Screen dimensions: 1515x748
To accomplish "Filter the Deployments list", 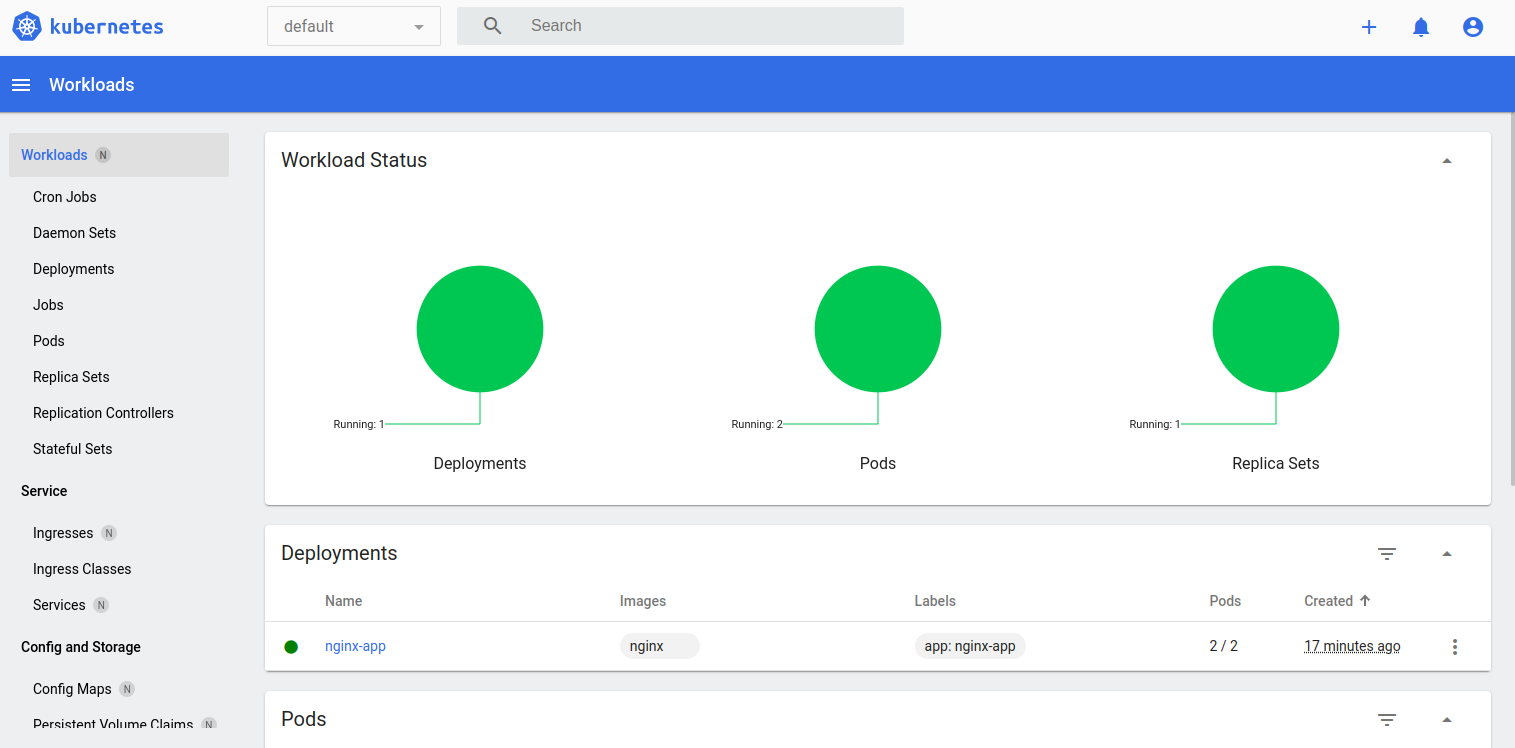I will tap(1386, 554).
